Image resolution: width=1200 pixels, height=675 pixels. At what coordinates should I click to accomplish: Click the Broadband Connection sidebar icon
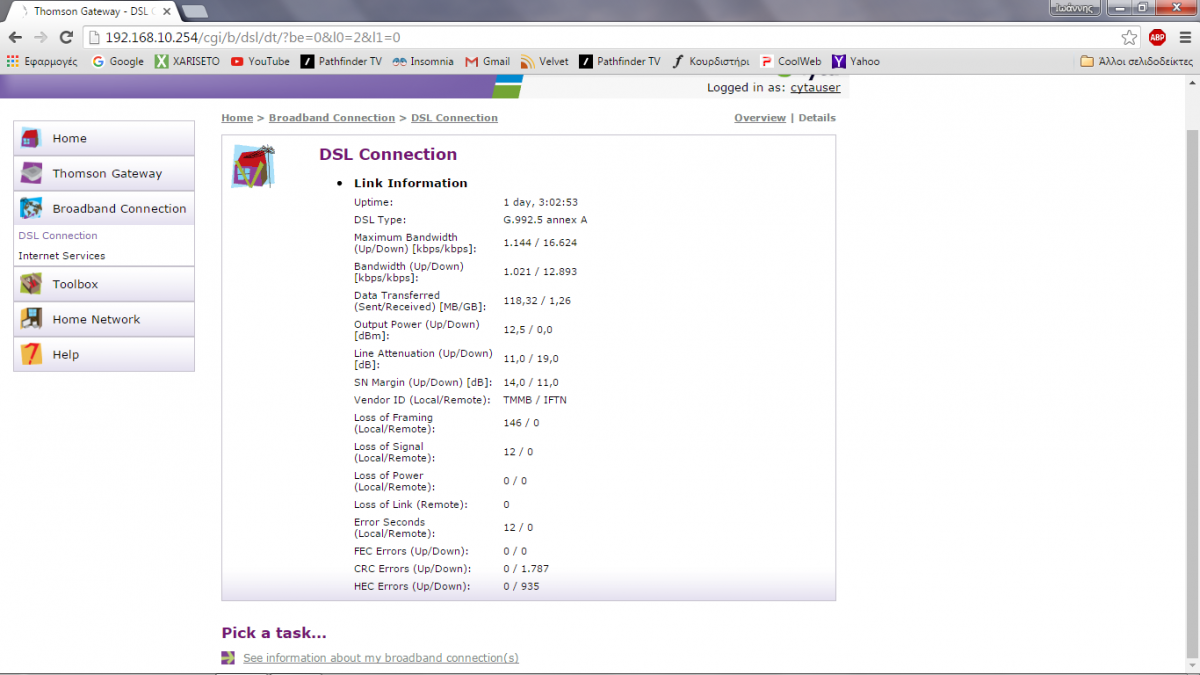(x=32, y=208)
